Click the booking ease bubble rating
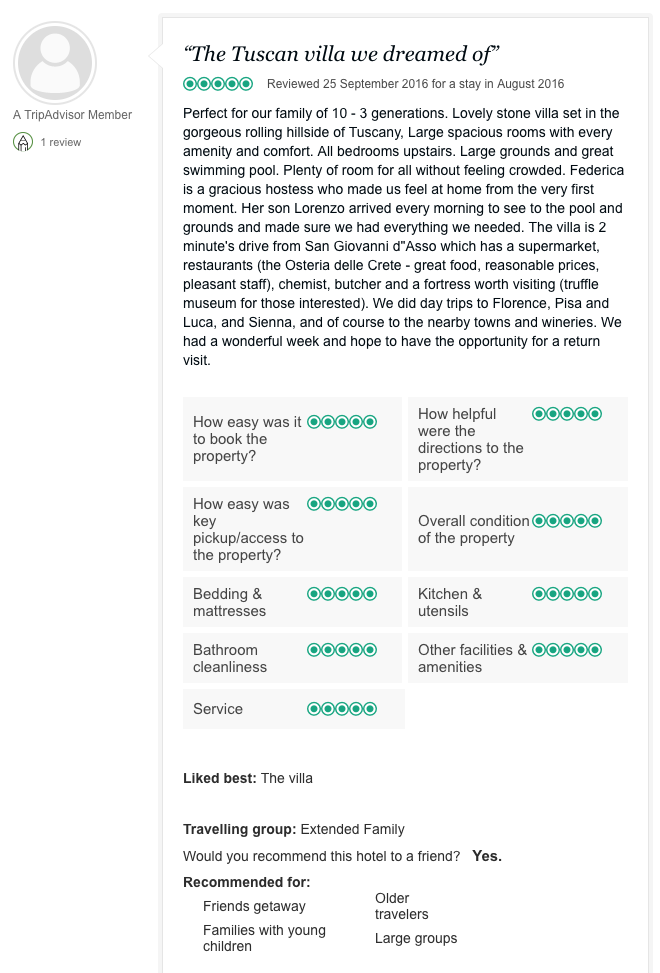Screen dimensions: 660x973 tap(342, 422)
